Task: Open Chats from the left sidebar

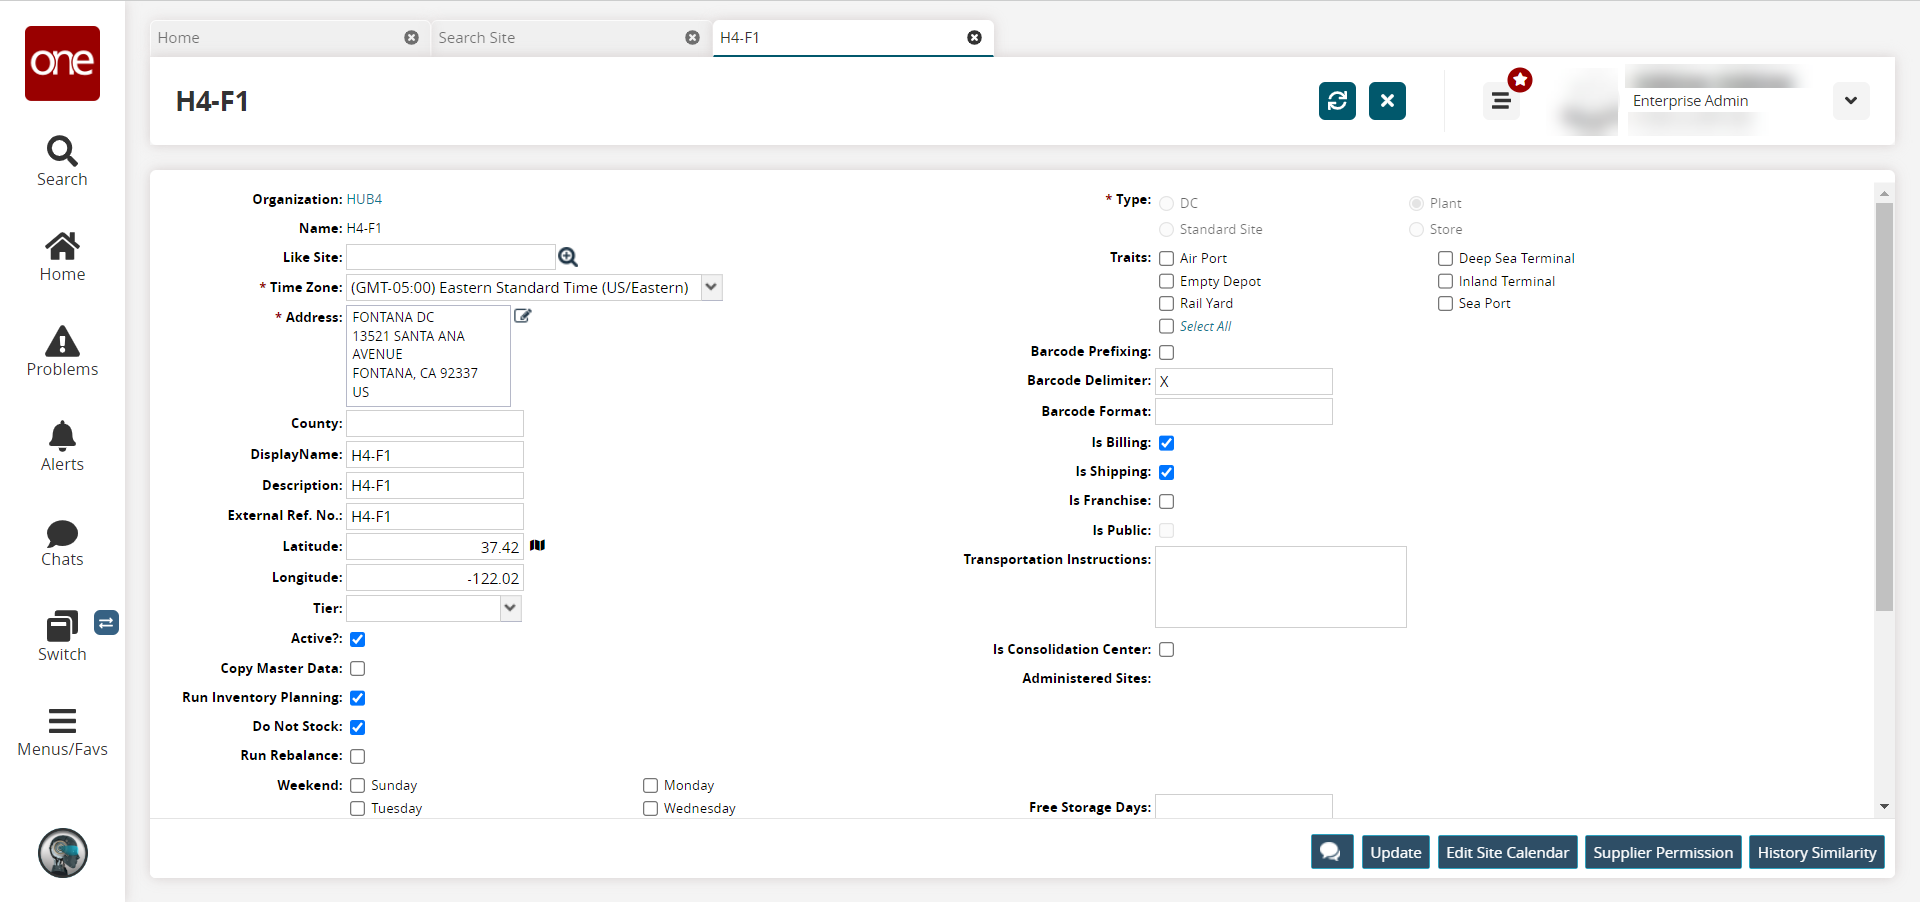Action: pyautogui.click(x=62, y=542)
